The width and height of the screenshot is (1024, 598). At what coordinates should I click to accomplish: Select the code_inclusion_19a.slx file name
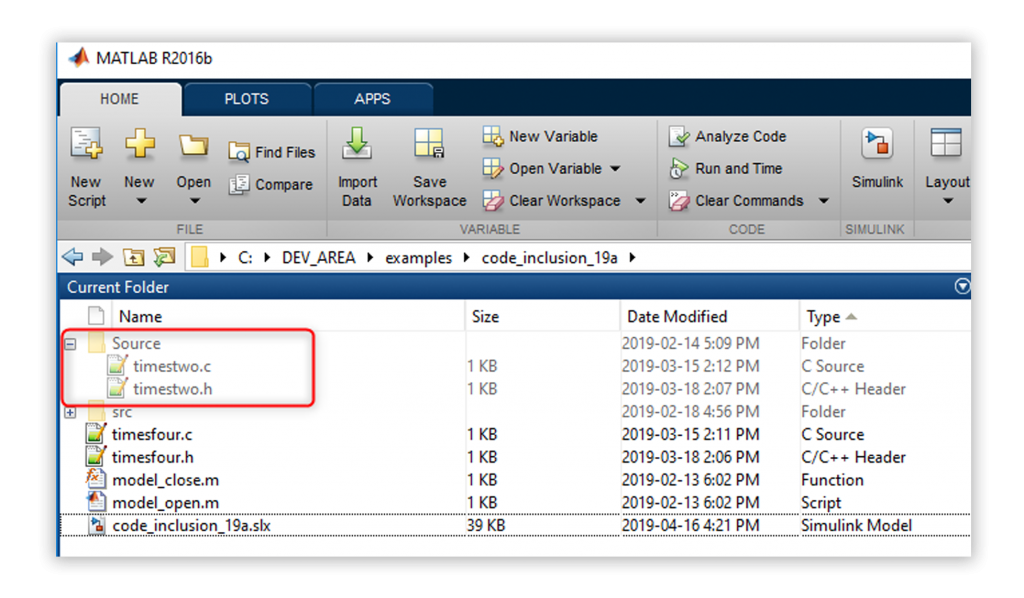point(191,526)
